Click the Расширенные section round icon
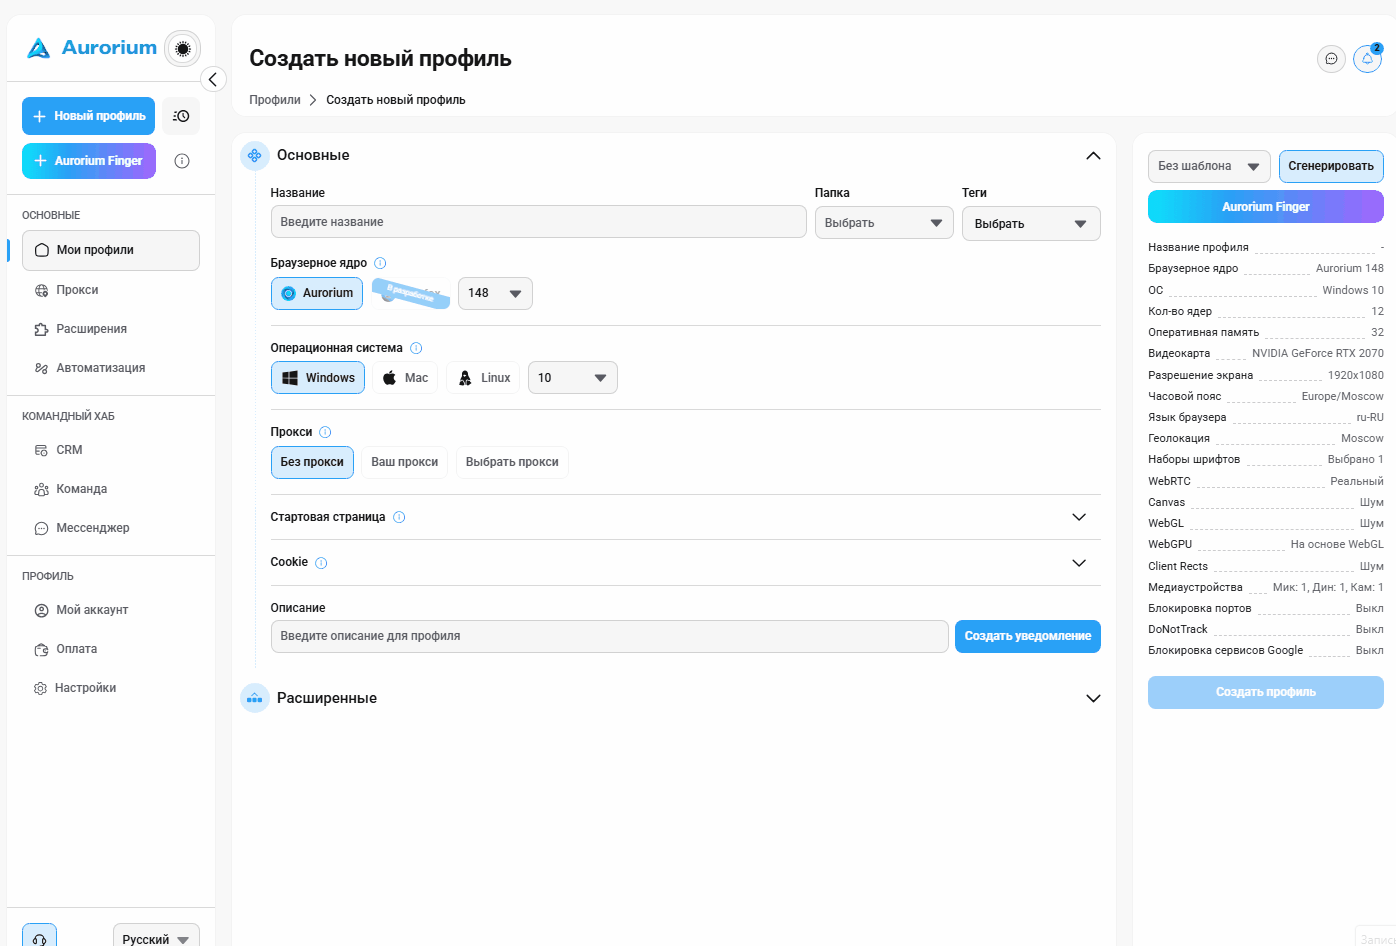Image resolution: width=1396 pixels, height=946 pixels. [255, 699]
